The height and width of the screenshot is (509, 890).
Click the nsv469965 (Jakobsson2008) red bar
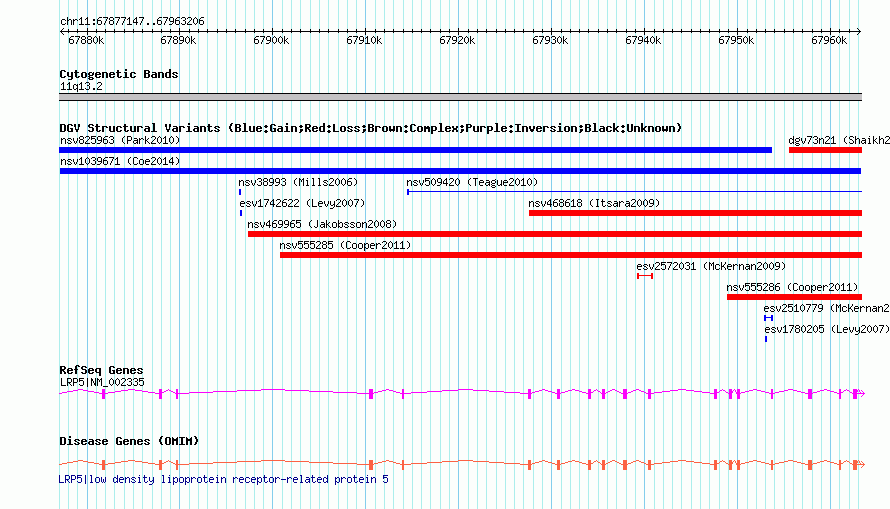tap(555, 234)
